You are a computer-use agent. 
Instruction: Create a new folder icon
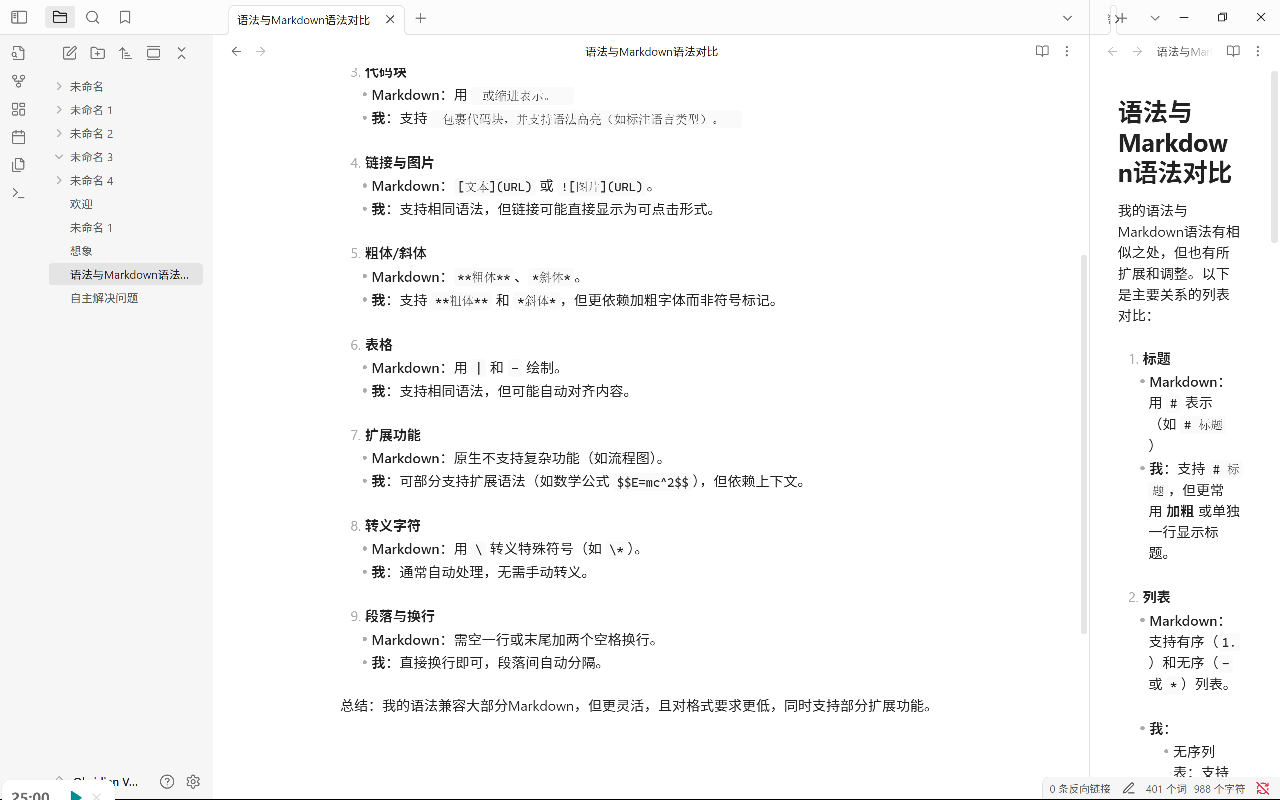pos(98,54)
